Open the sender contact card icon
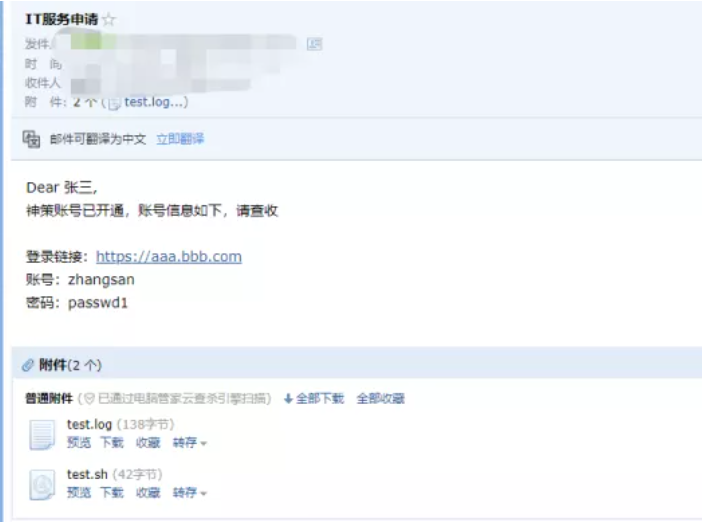Viewport: 702px width, 522px height. point(314,44)
